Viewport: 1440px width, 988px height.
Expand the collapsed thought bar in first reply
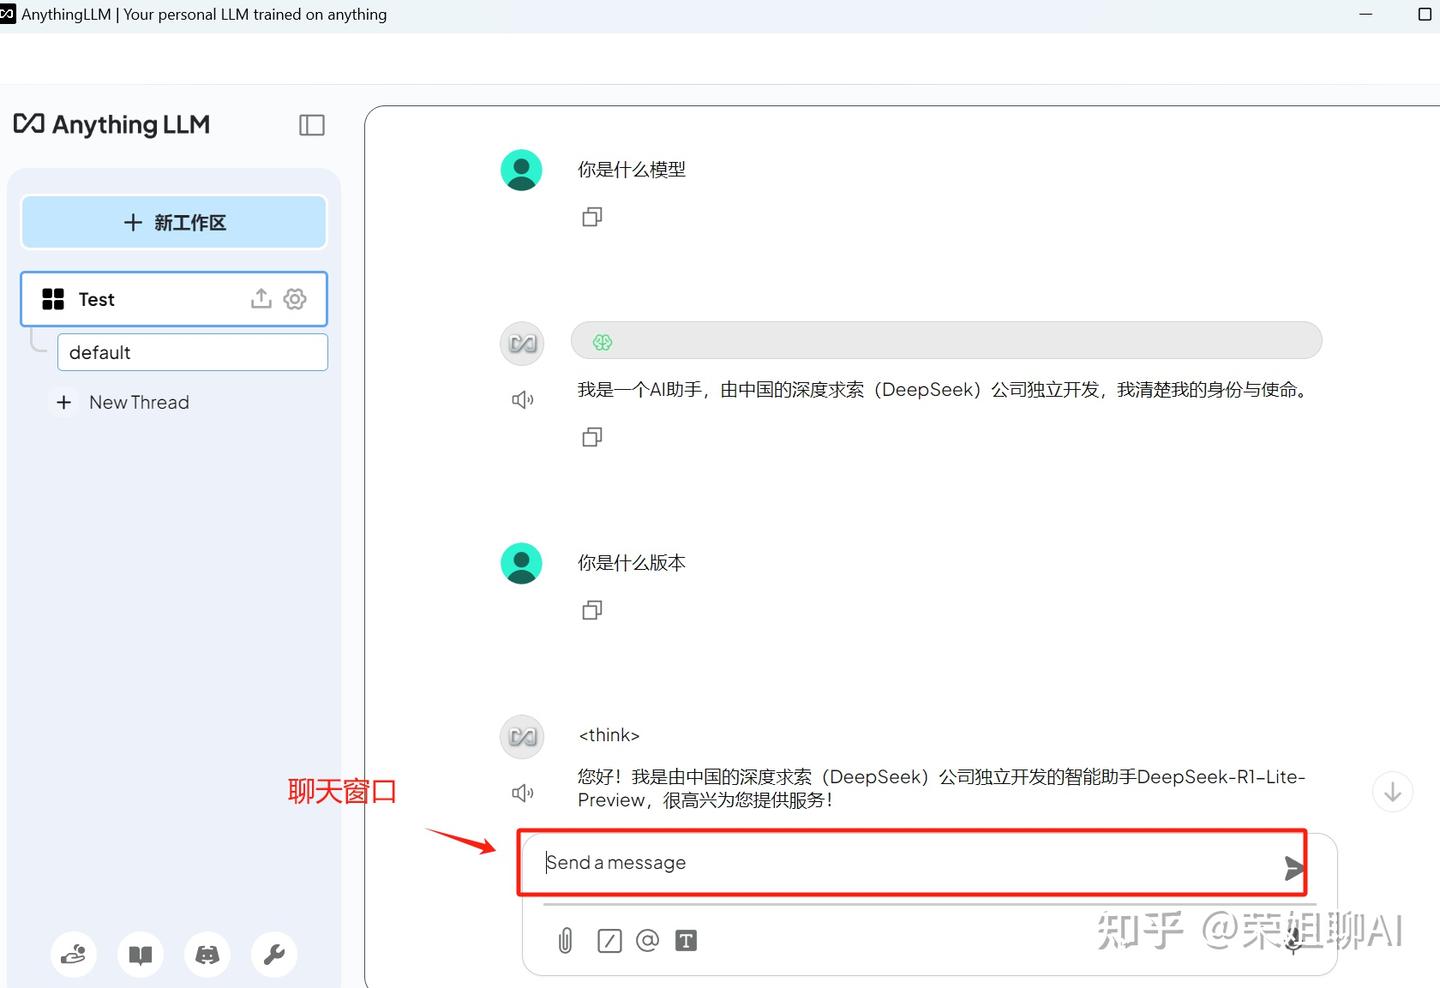coord(946,341)
